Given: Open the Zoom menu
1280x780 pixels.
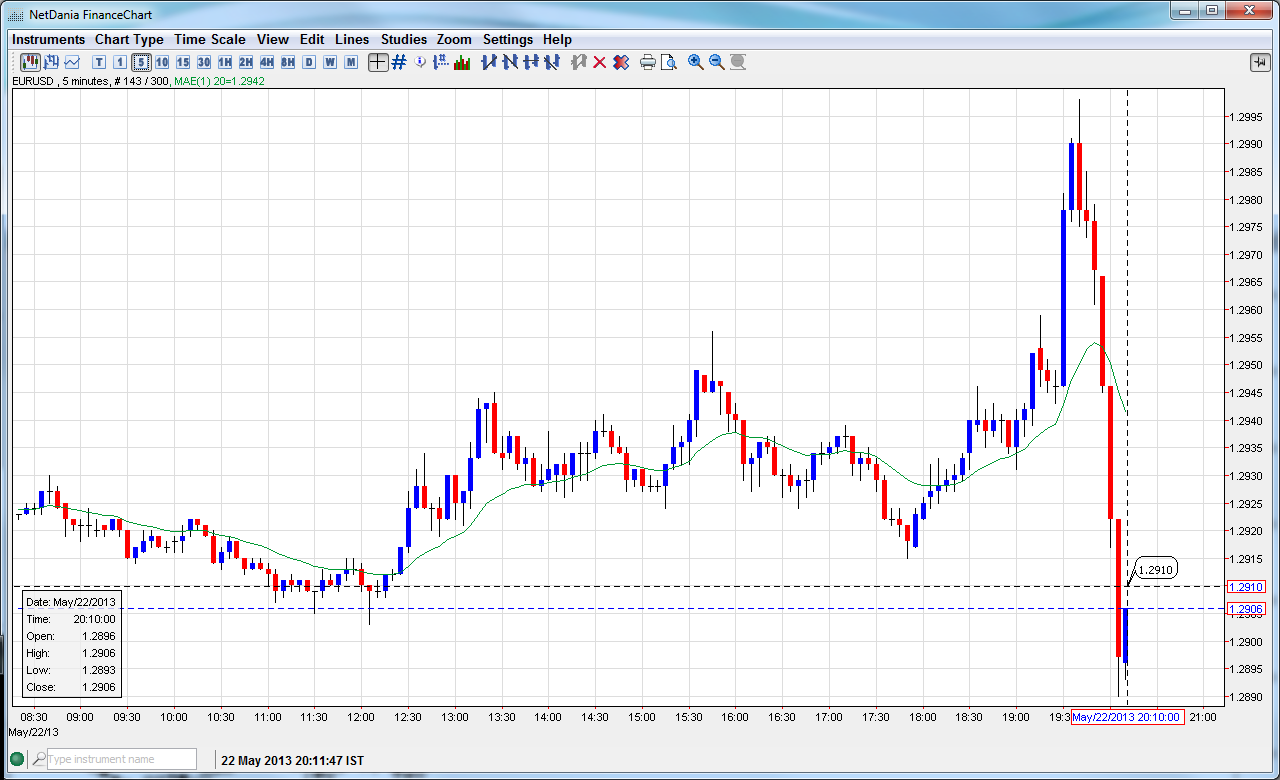Looking at the screenshot, I should [454, 39].
